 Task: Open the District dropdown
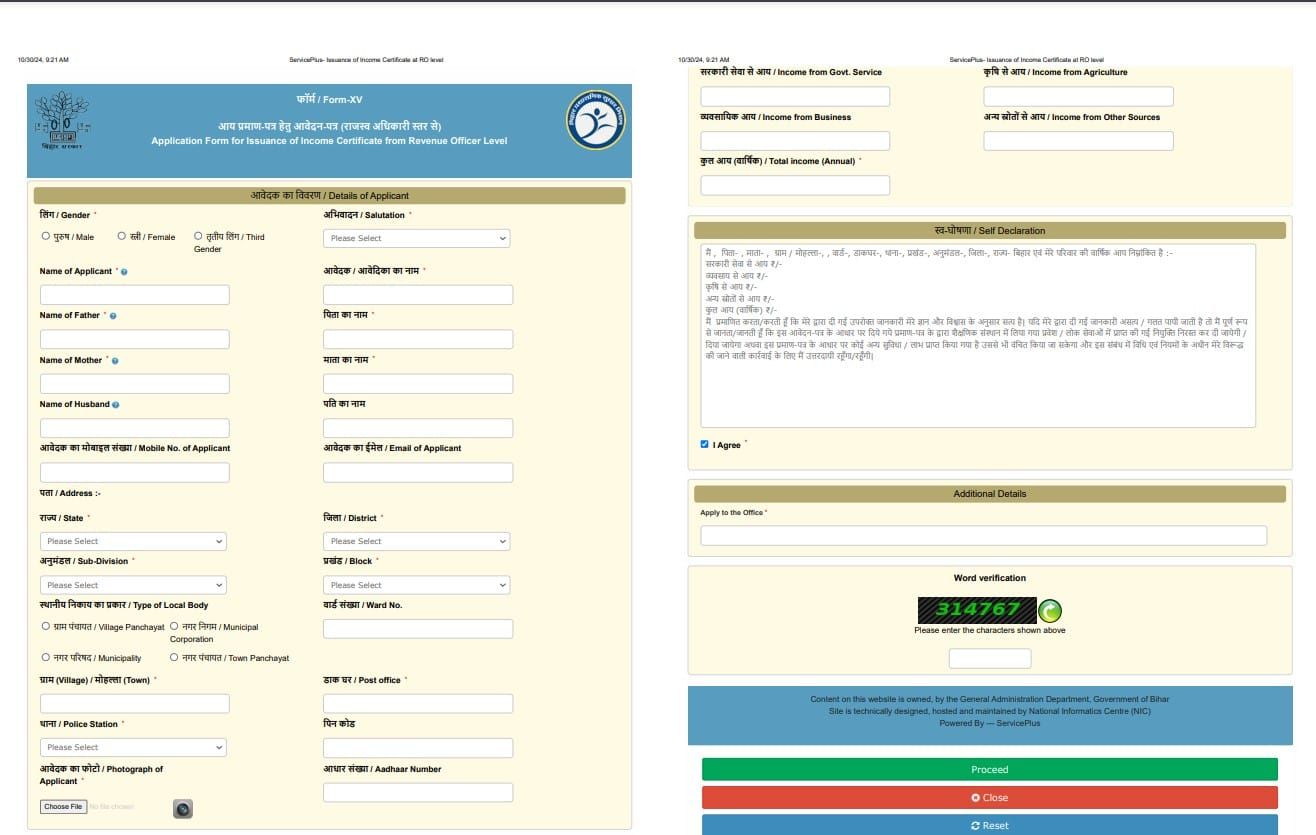click(416, 541)
